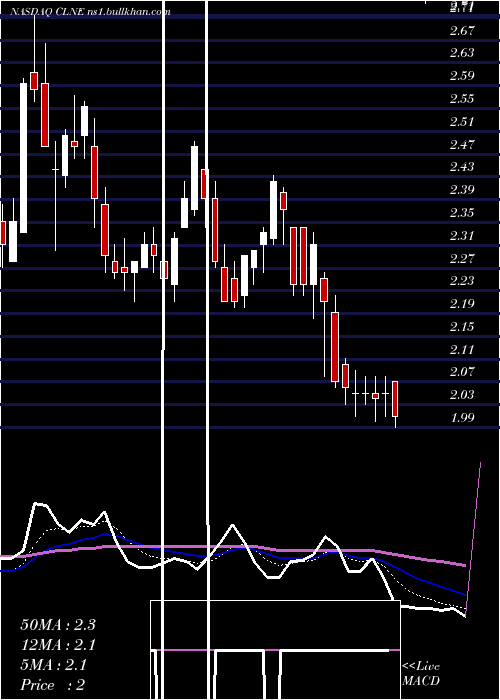Click the 2.03 price axis label
The height and width of the screenshot is (700, 500).
coord(462,394)
